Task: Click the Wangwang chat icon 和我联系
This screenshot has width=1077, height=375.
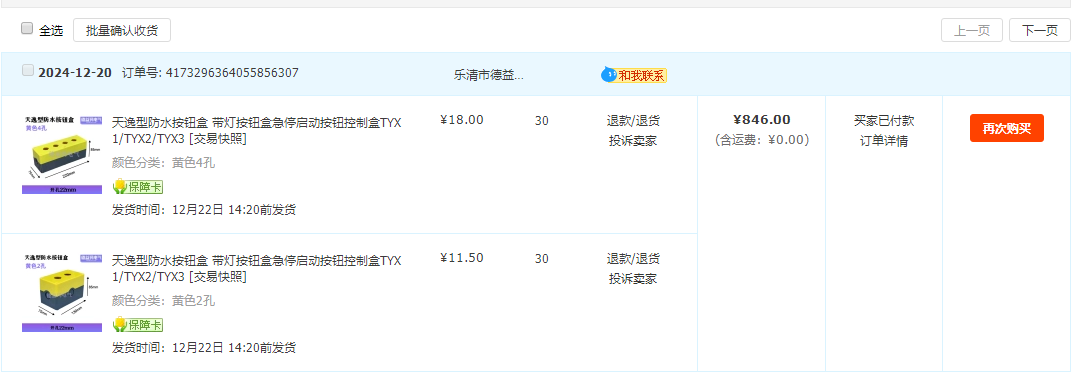Action: (x=634, y=75)
